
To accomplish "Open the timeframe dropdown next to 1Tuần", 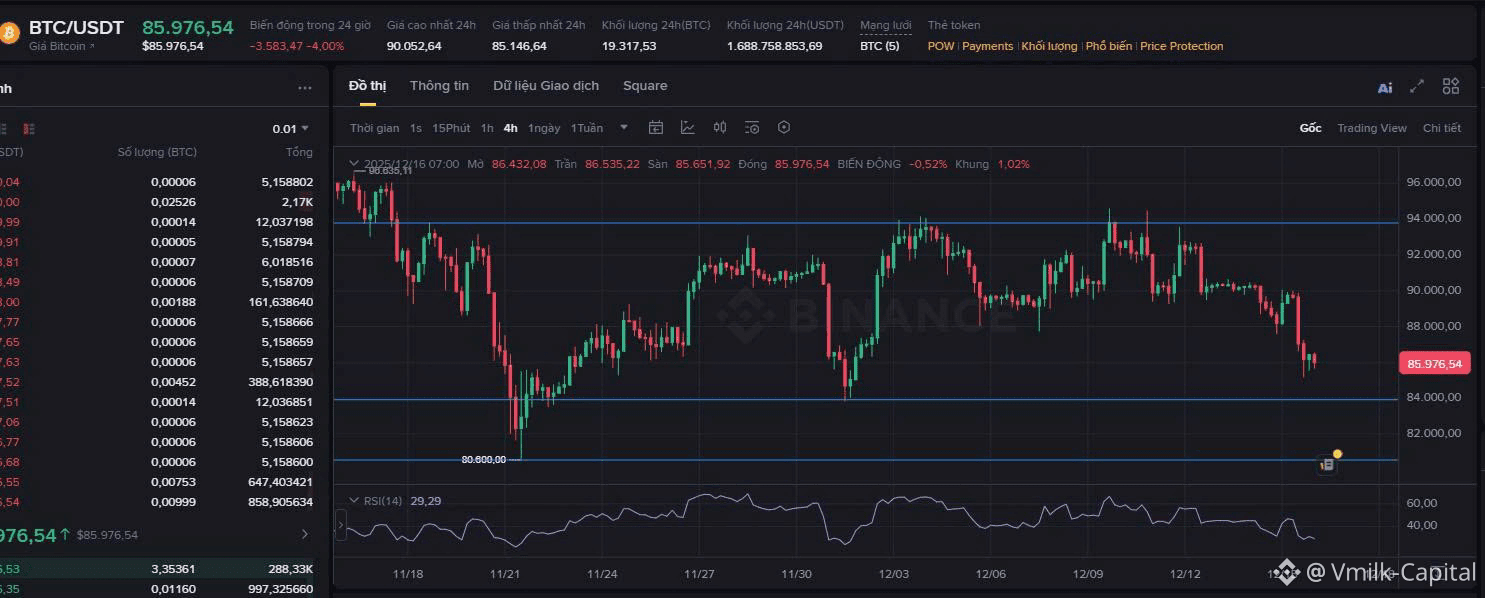I will point(623,128).
